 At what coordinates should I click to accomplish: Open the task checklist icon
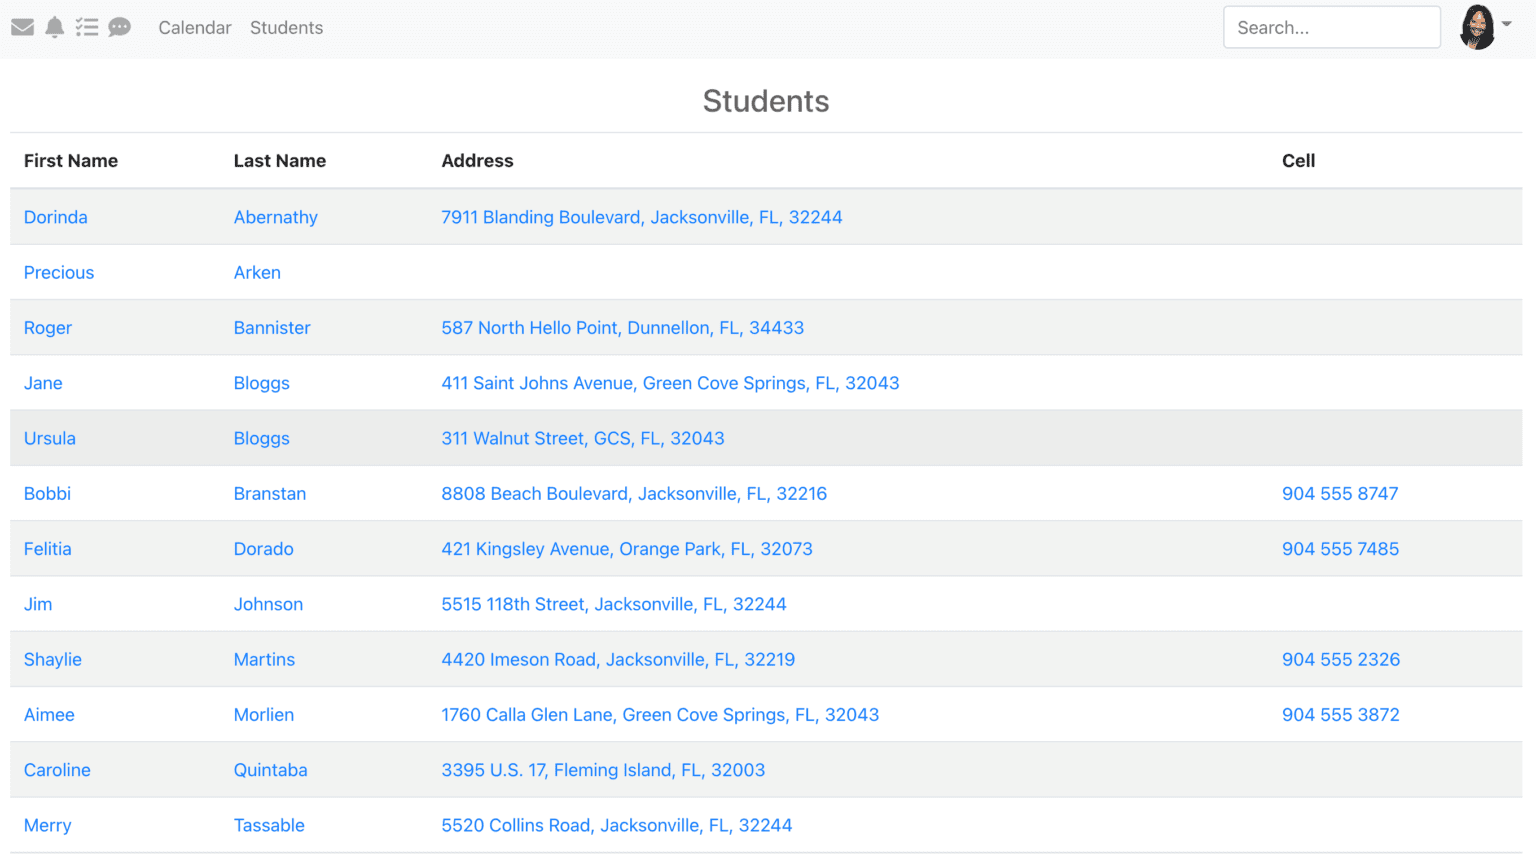[87, 27]
